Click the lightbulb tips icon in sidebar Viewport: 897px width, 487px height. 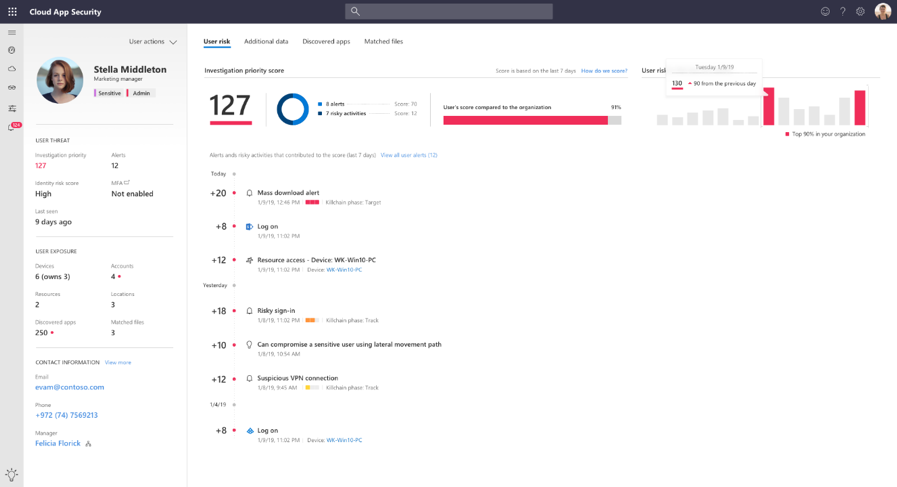tap(11, 474)
